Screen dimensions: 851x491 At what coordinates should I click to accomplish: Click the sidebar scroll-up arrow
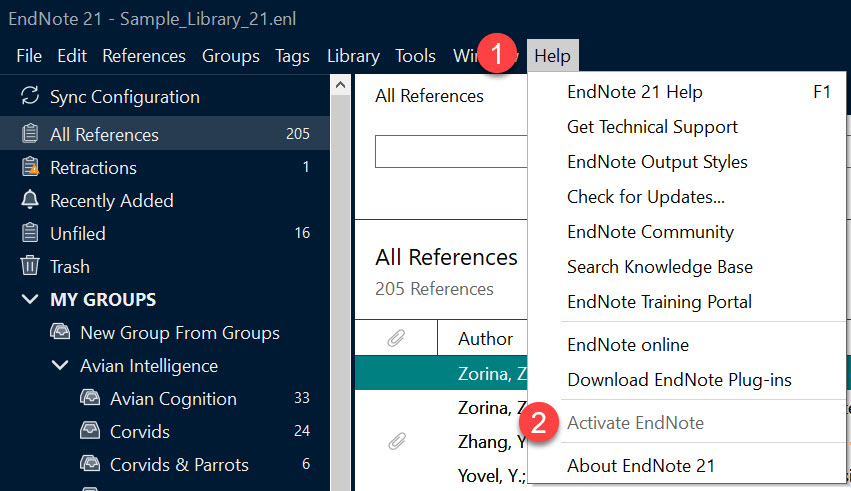click(x=340, y=85)
